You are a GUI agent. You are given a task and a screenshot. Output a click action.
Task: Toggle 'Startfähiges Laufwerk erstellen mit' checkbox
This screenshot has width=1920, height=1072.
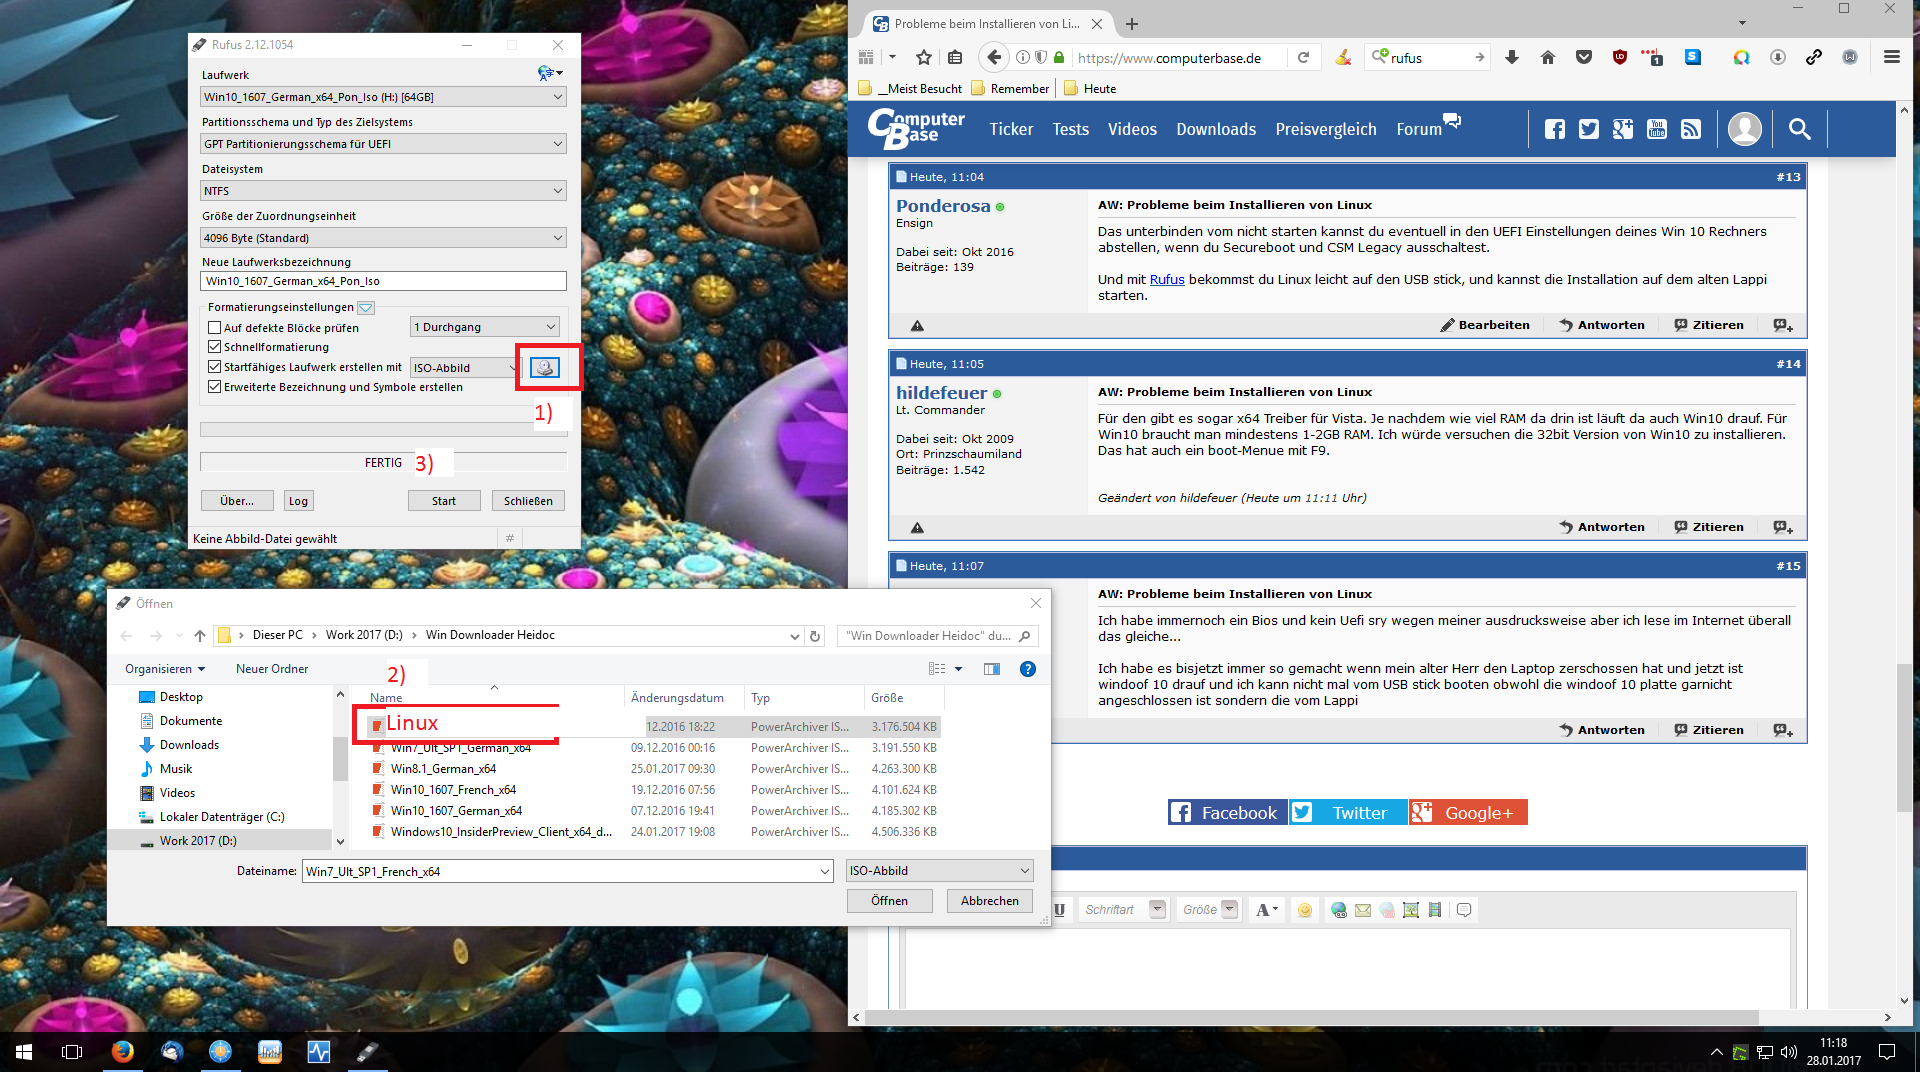click(214, 367)
